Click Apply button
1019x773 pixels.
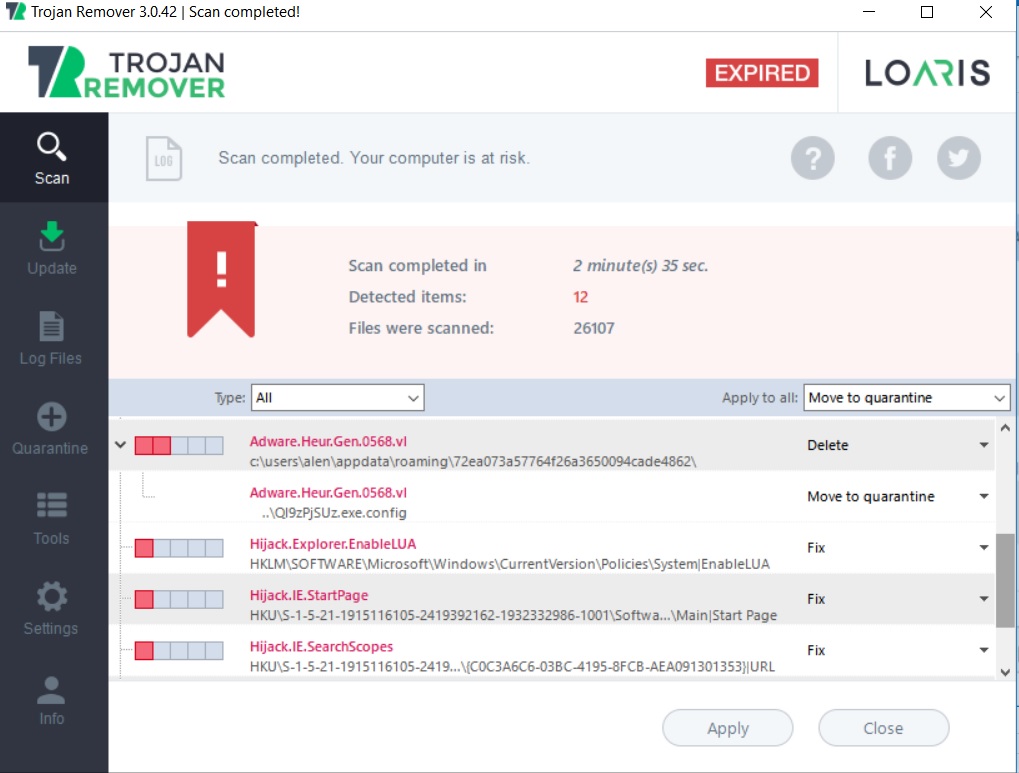pos(727,728)
